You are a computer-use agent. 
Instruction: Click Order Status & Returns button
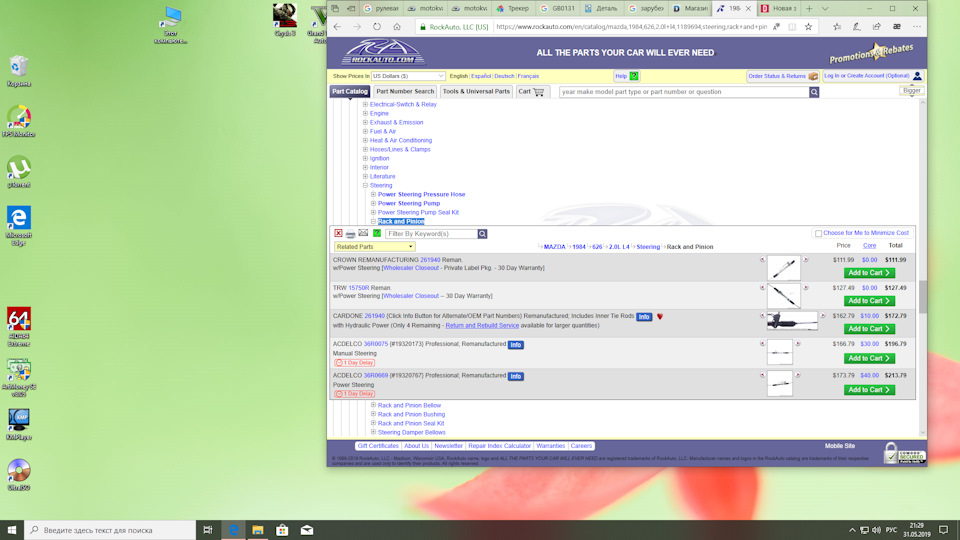(782, 76)
